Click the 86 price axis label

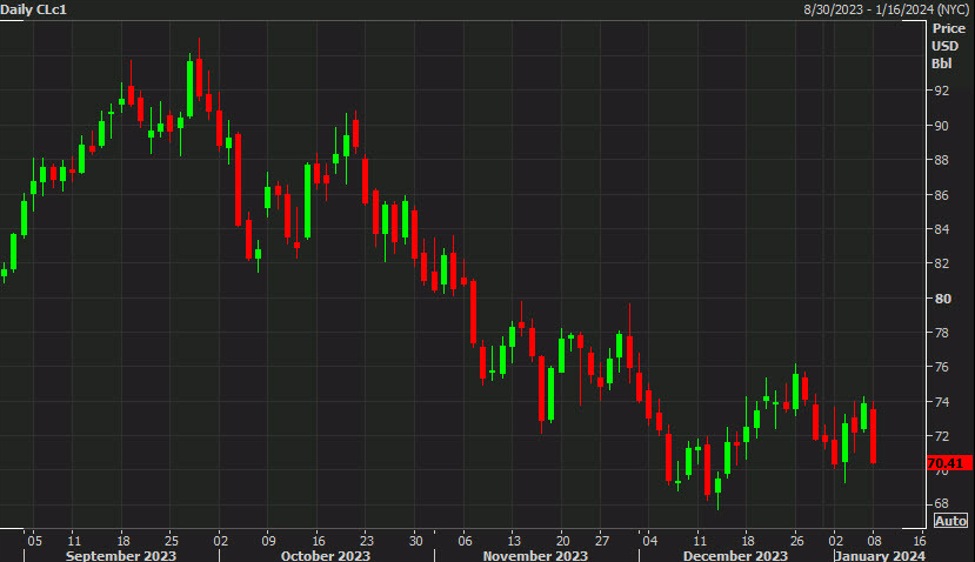click(x=941, y=195)
